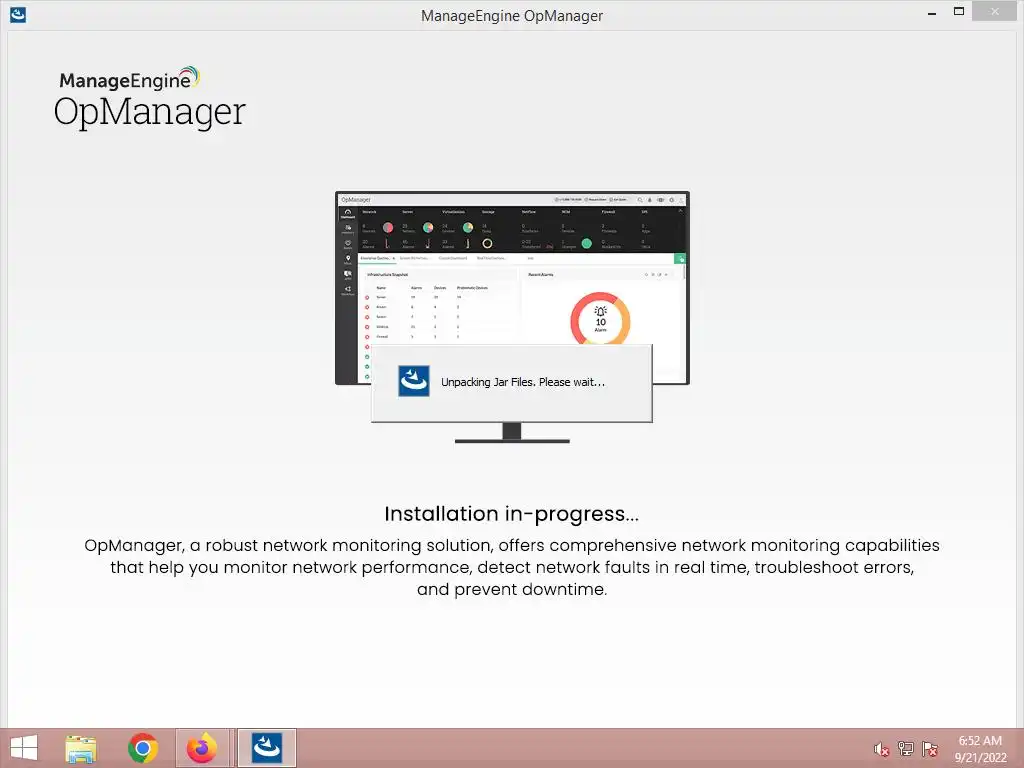Viewport: 1024px width, 768px height.
Task: Click the ManageEngine OpManager title bar text
Action: (512, 16)
